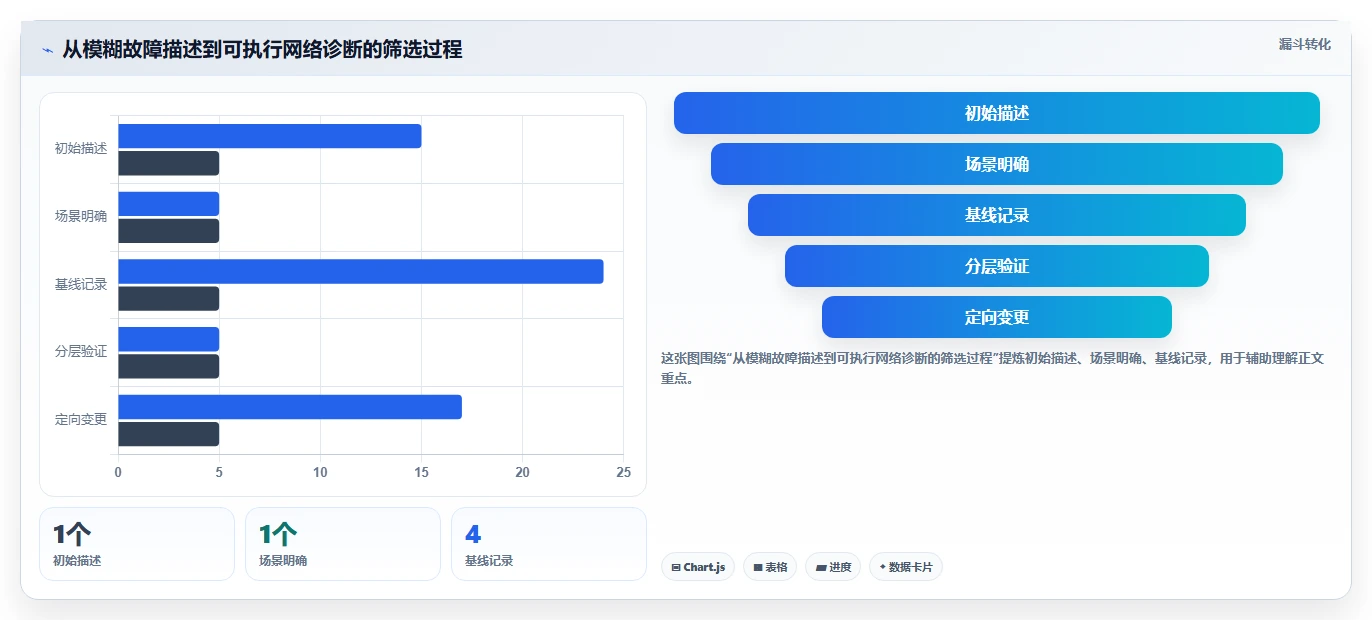The height and width of the screenshot is (620, 1372).
Task: Click the blue bar for 定向变更
Action: coord(290,407)
